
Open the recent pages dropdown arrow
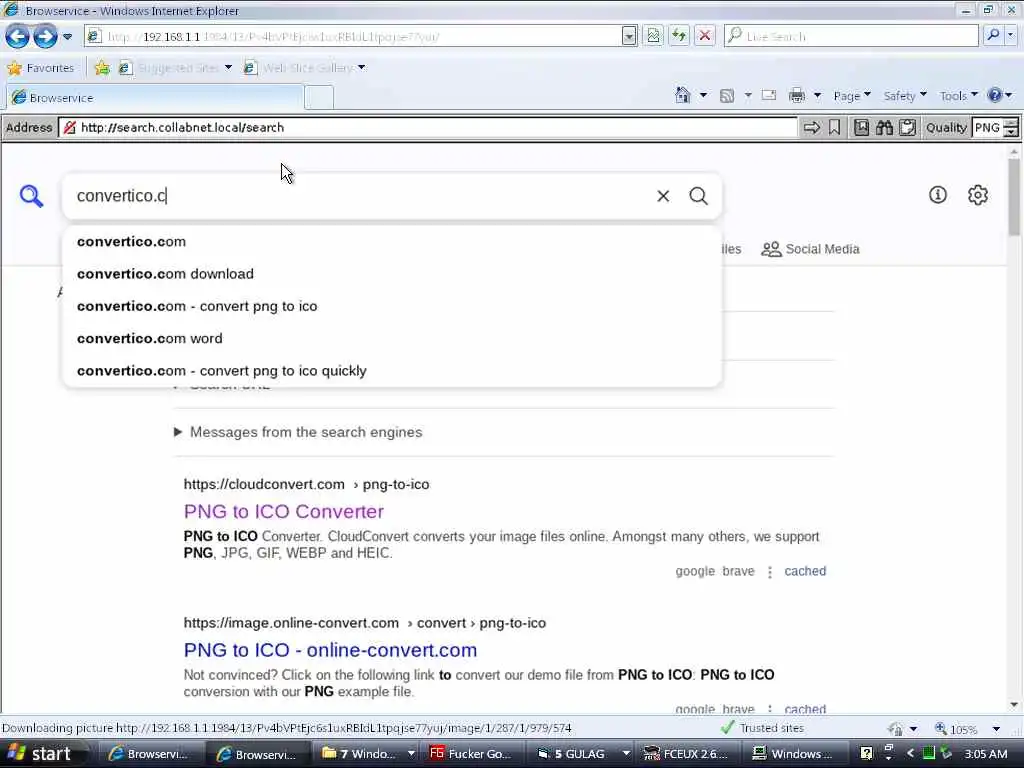tap(67, 37)
